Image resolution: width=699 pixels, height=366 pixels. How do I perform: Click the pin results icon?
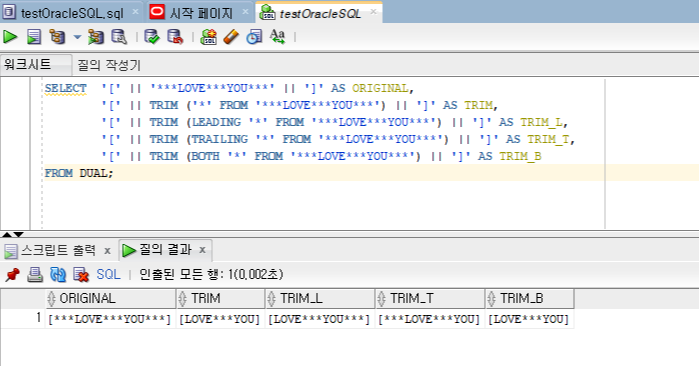coord(12,274)
